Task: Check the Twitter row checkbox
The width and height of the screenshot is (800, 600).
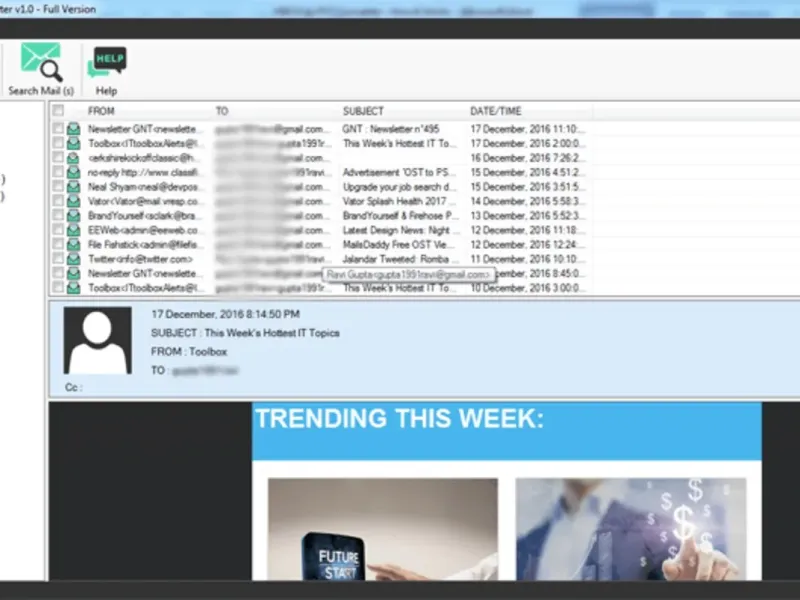Action: [58, 258]
